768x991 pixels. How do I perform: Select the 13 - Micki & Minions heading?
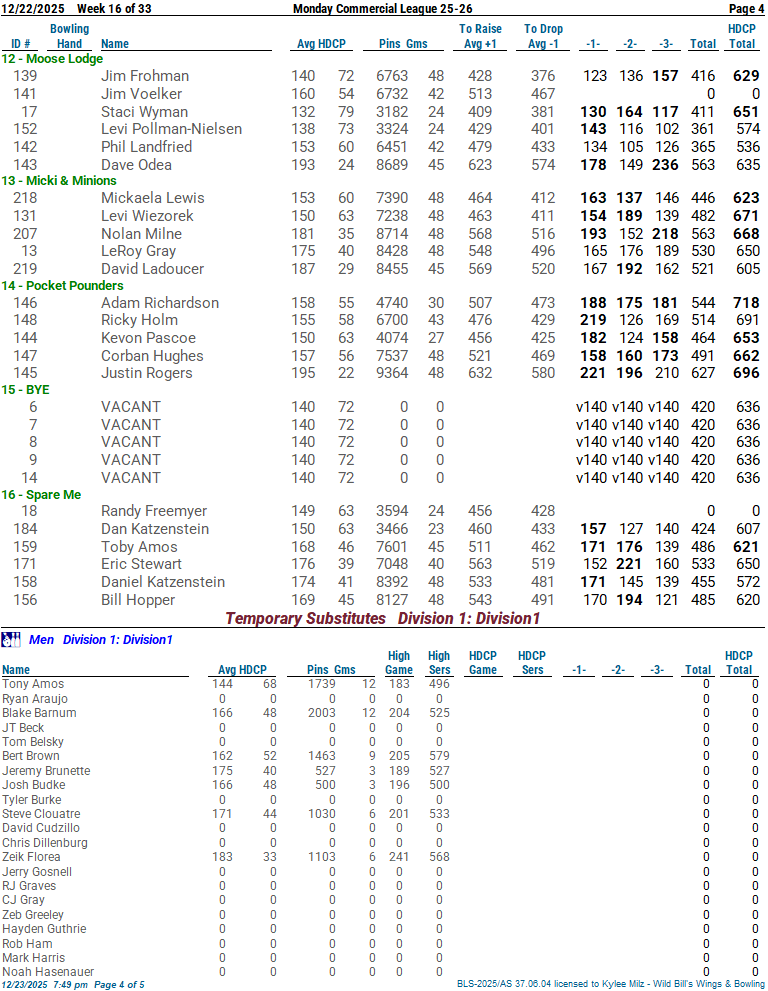coord(59,181)
